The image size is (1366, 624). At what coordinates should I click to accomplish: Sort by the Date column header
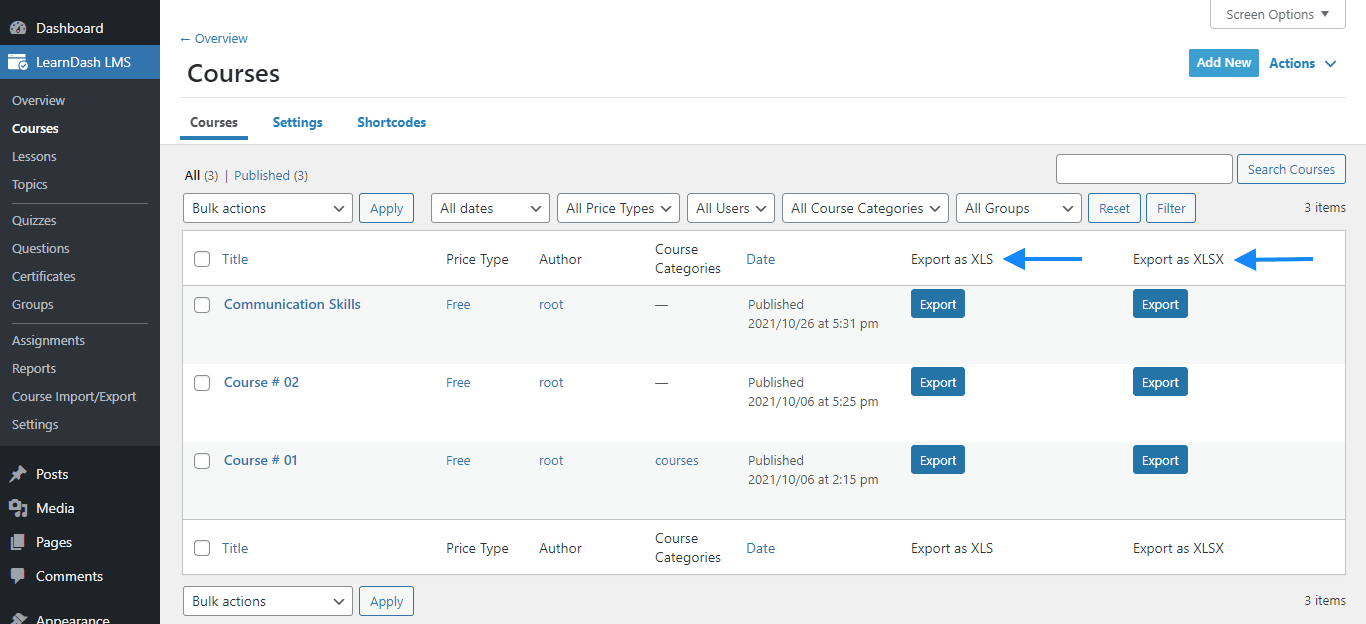point(760,259)
